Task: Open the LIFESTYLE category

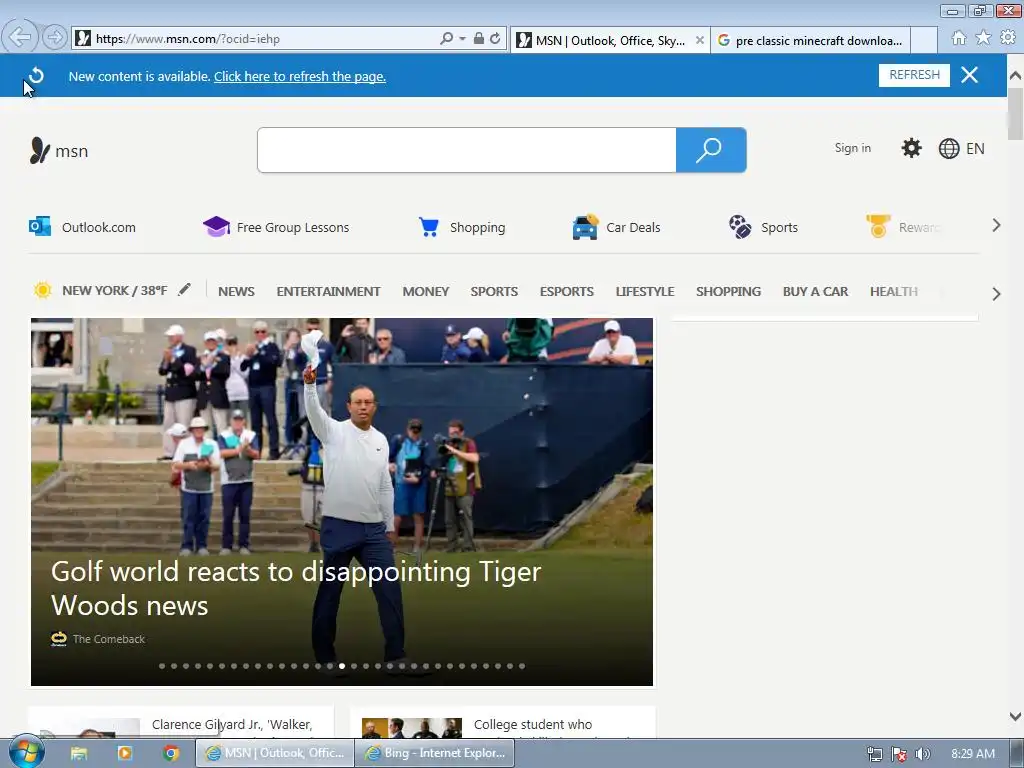Action: pos(645,291)
